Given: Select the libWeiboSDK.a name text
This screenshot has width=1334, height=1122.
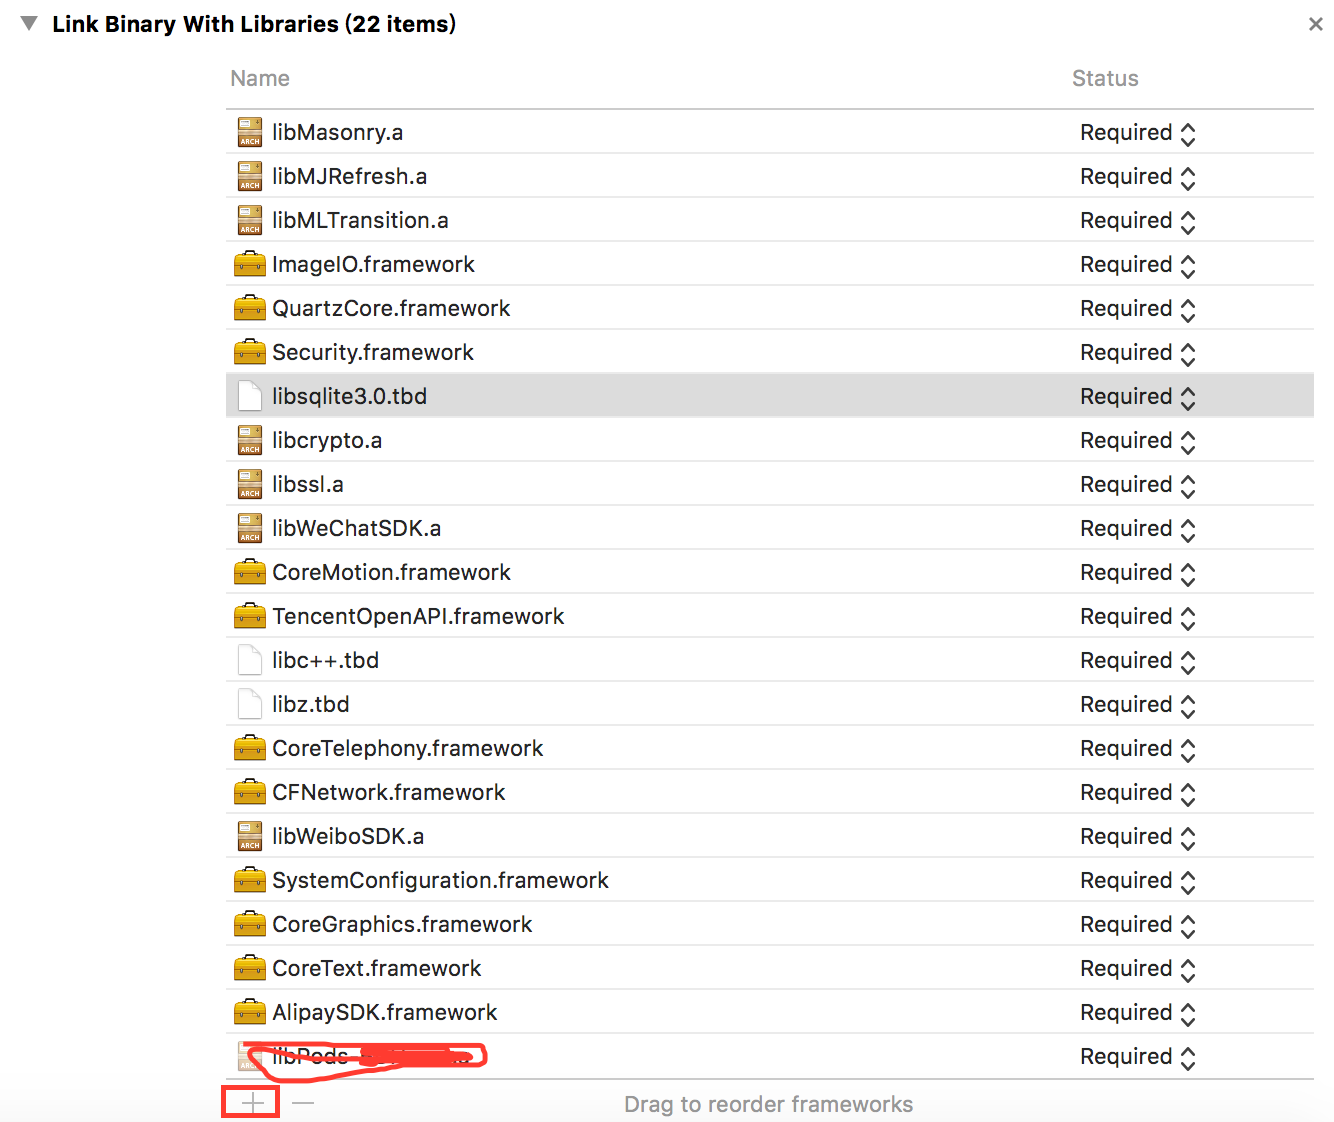Looking at the screenshot, I should [x=348, y=836].
